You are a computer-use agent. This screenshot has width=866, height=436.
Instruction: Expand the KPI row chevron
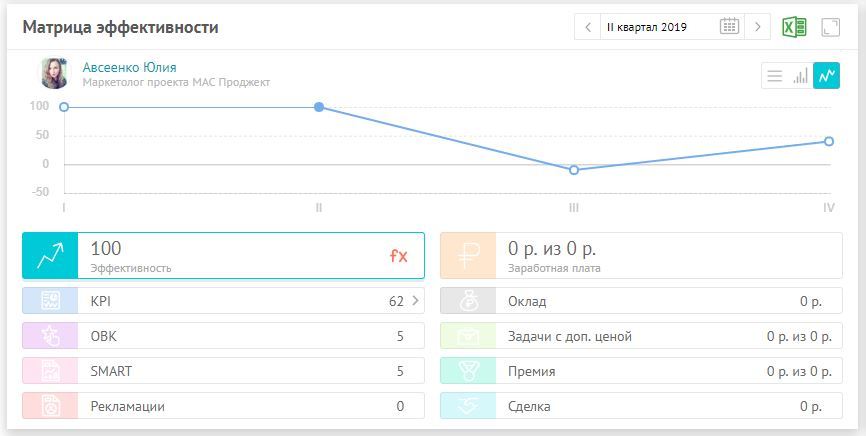pyautogui.click(x=415, y=301)
